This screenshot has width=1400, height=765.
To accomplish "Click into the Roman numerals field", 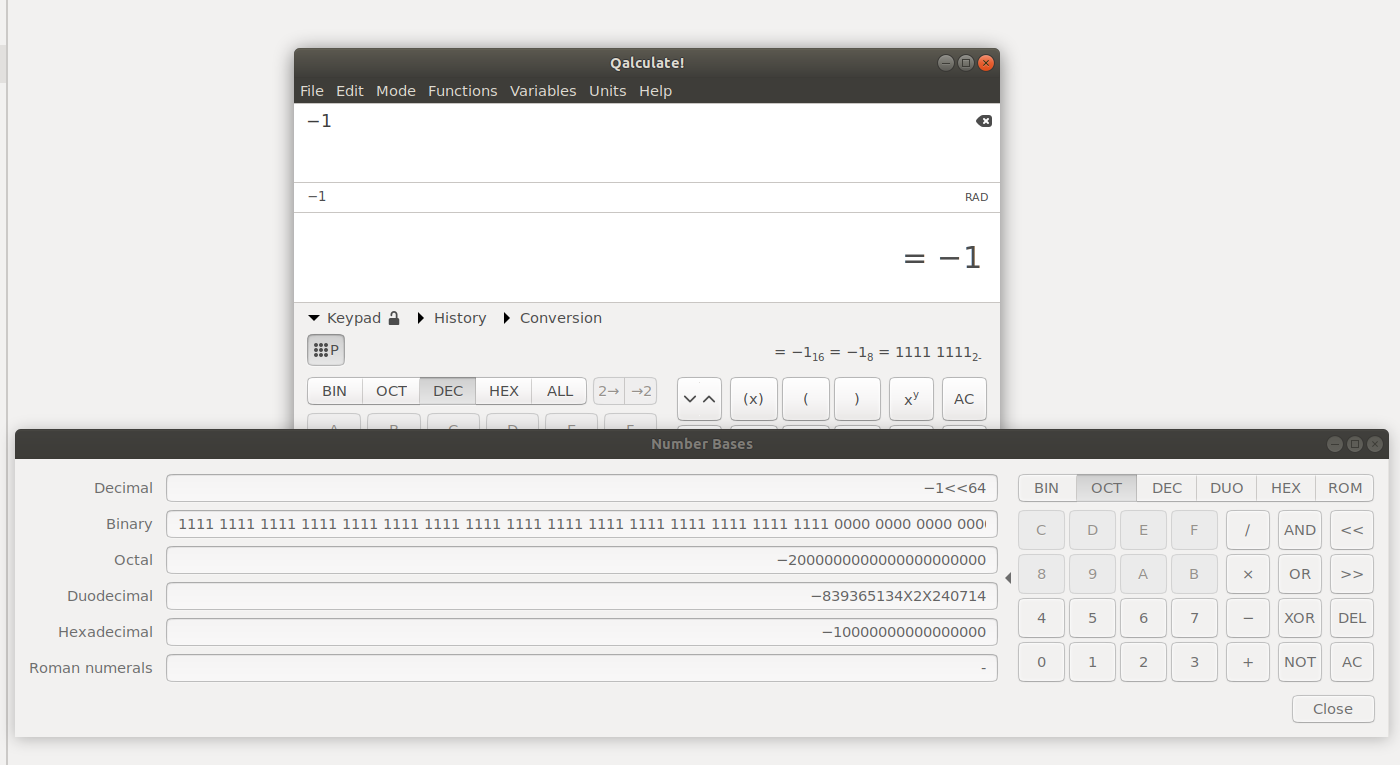I will pyautogui.click(x=582, y=668).
